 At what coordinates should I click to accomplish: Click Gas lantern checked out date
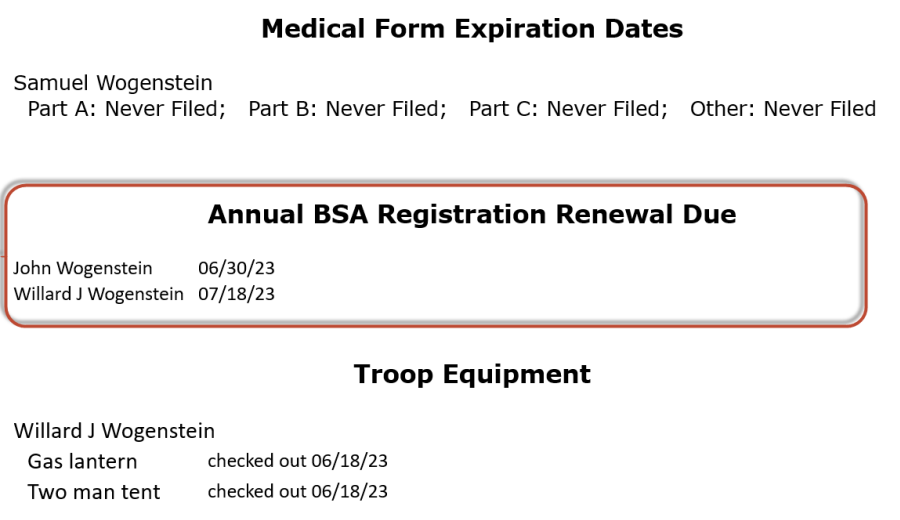[297, 461]
